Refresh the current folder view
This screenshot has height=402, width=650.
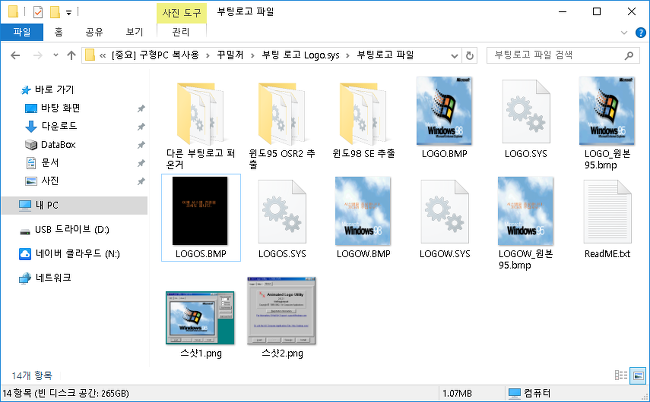pyautogui.click(x=470, y=56)
